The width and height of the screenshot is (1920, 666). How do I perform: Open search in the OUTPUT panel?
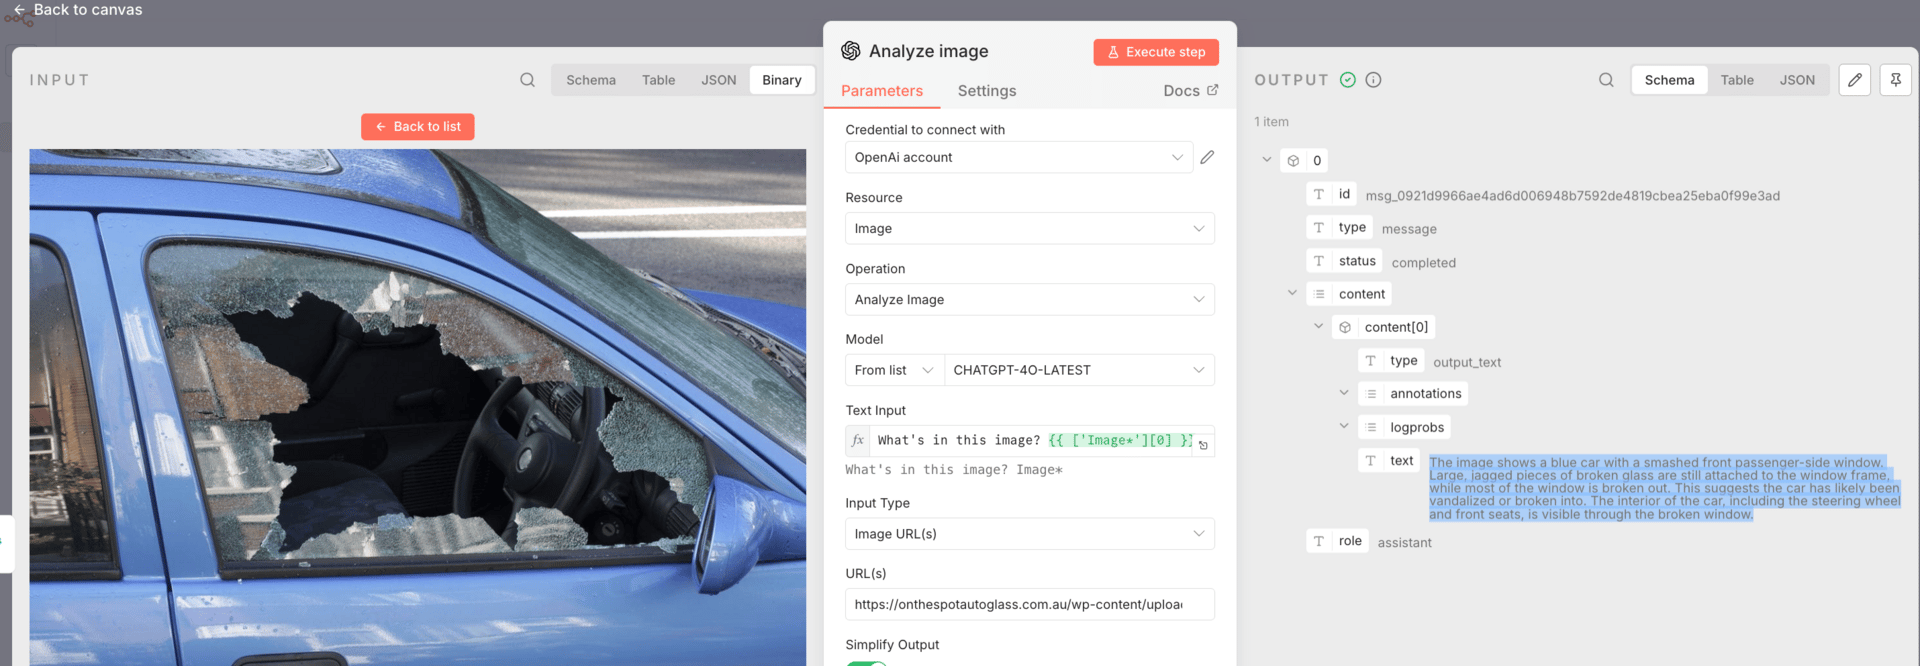pyautogui.click(x=1606, y=80)
